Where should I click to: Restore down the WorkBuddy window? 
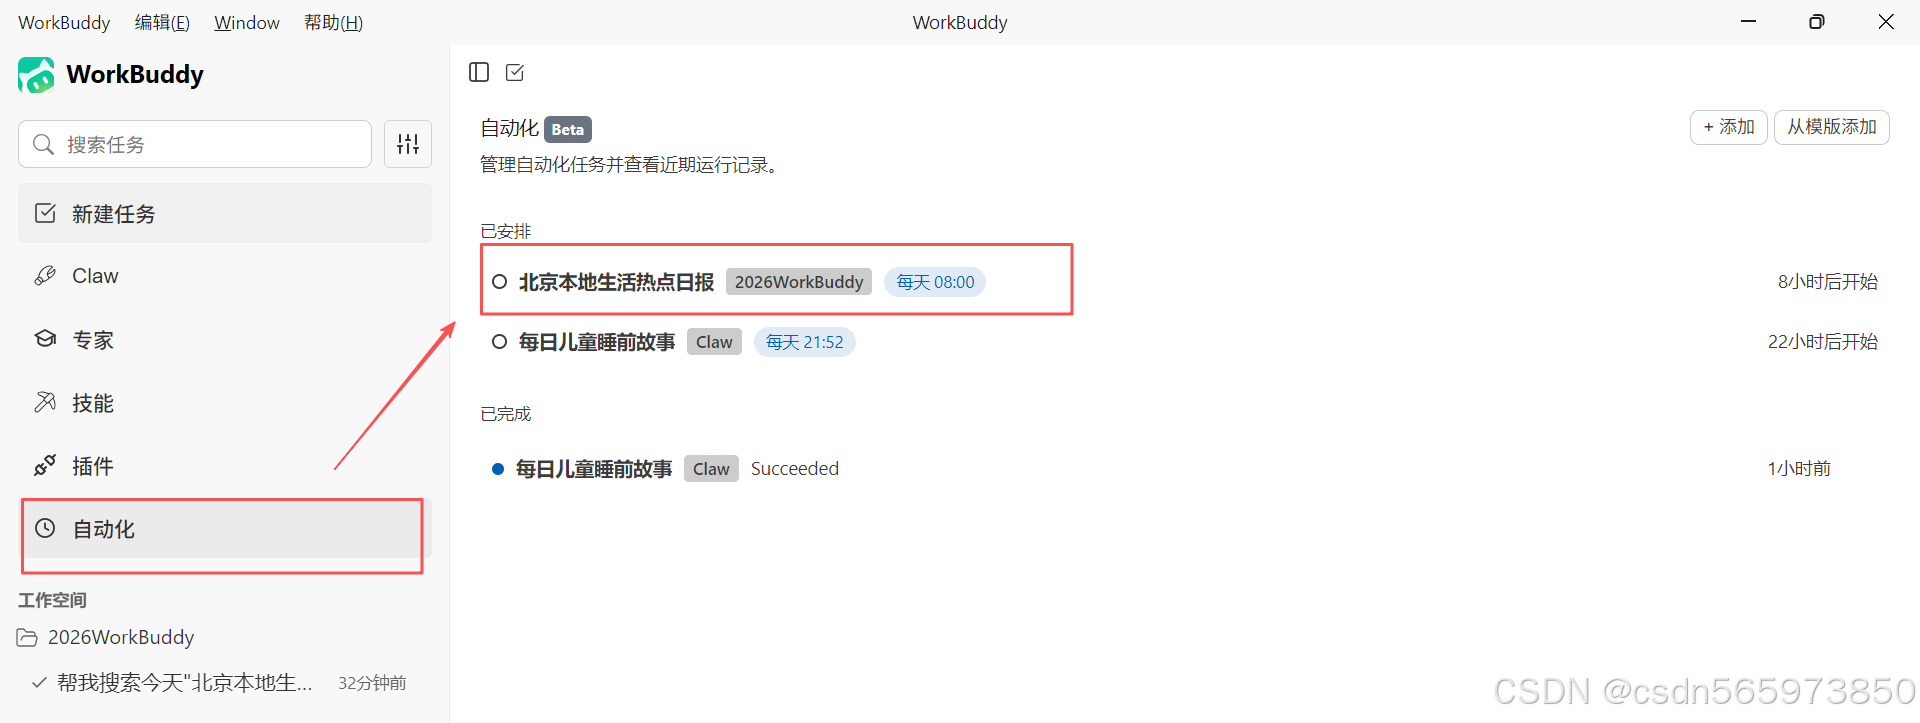(1817, 22)
